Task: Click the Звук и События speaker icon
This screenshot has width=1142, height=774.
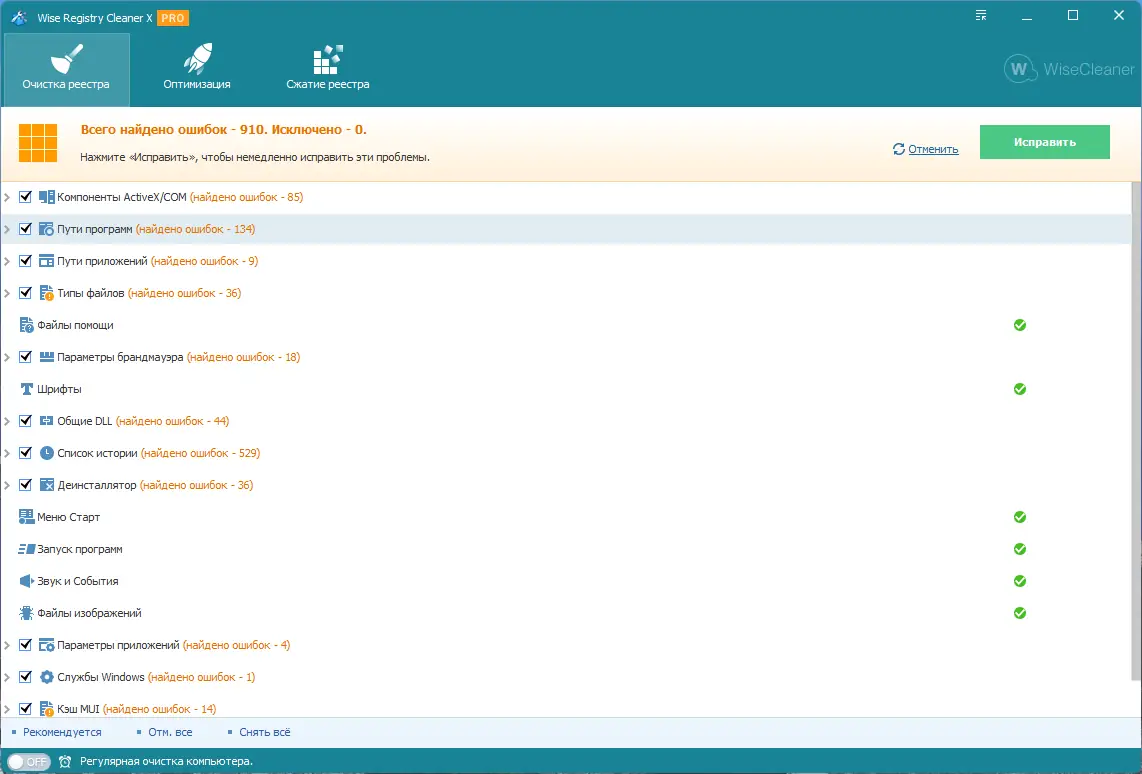Action: tap(26, 581)
